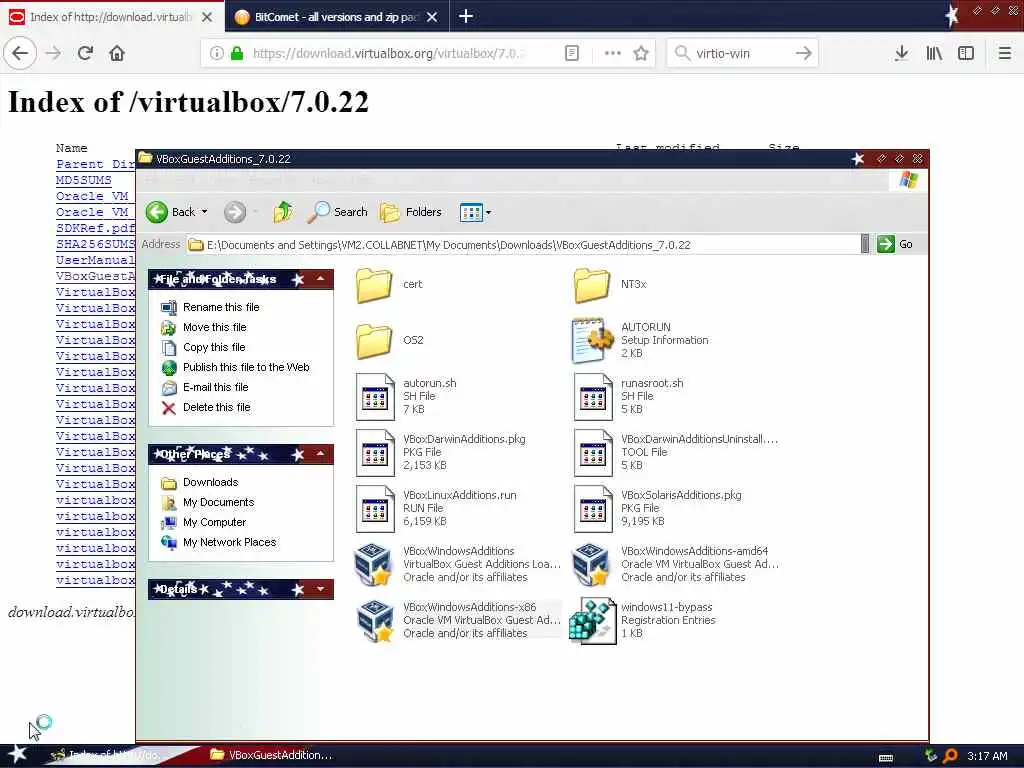Viewport: 1024px width, 768px height.
Task: Go up one folder level icon
Action: point(283,212)
